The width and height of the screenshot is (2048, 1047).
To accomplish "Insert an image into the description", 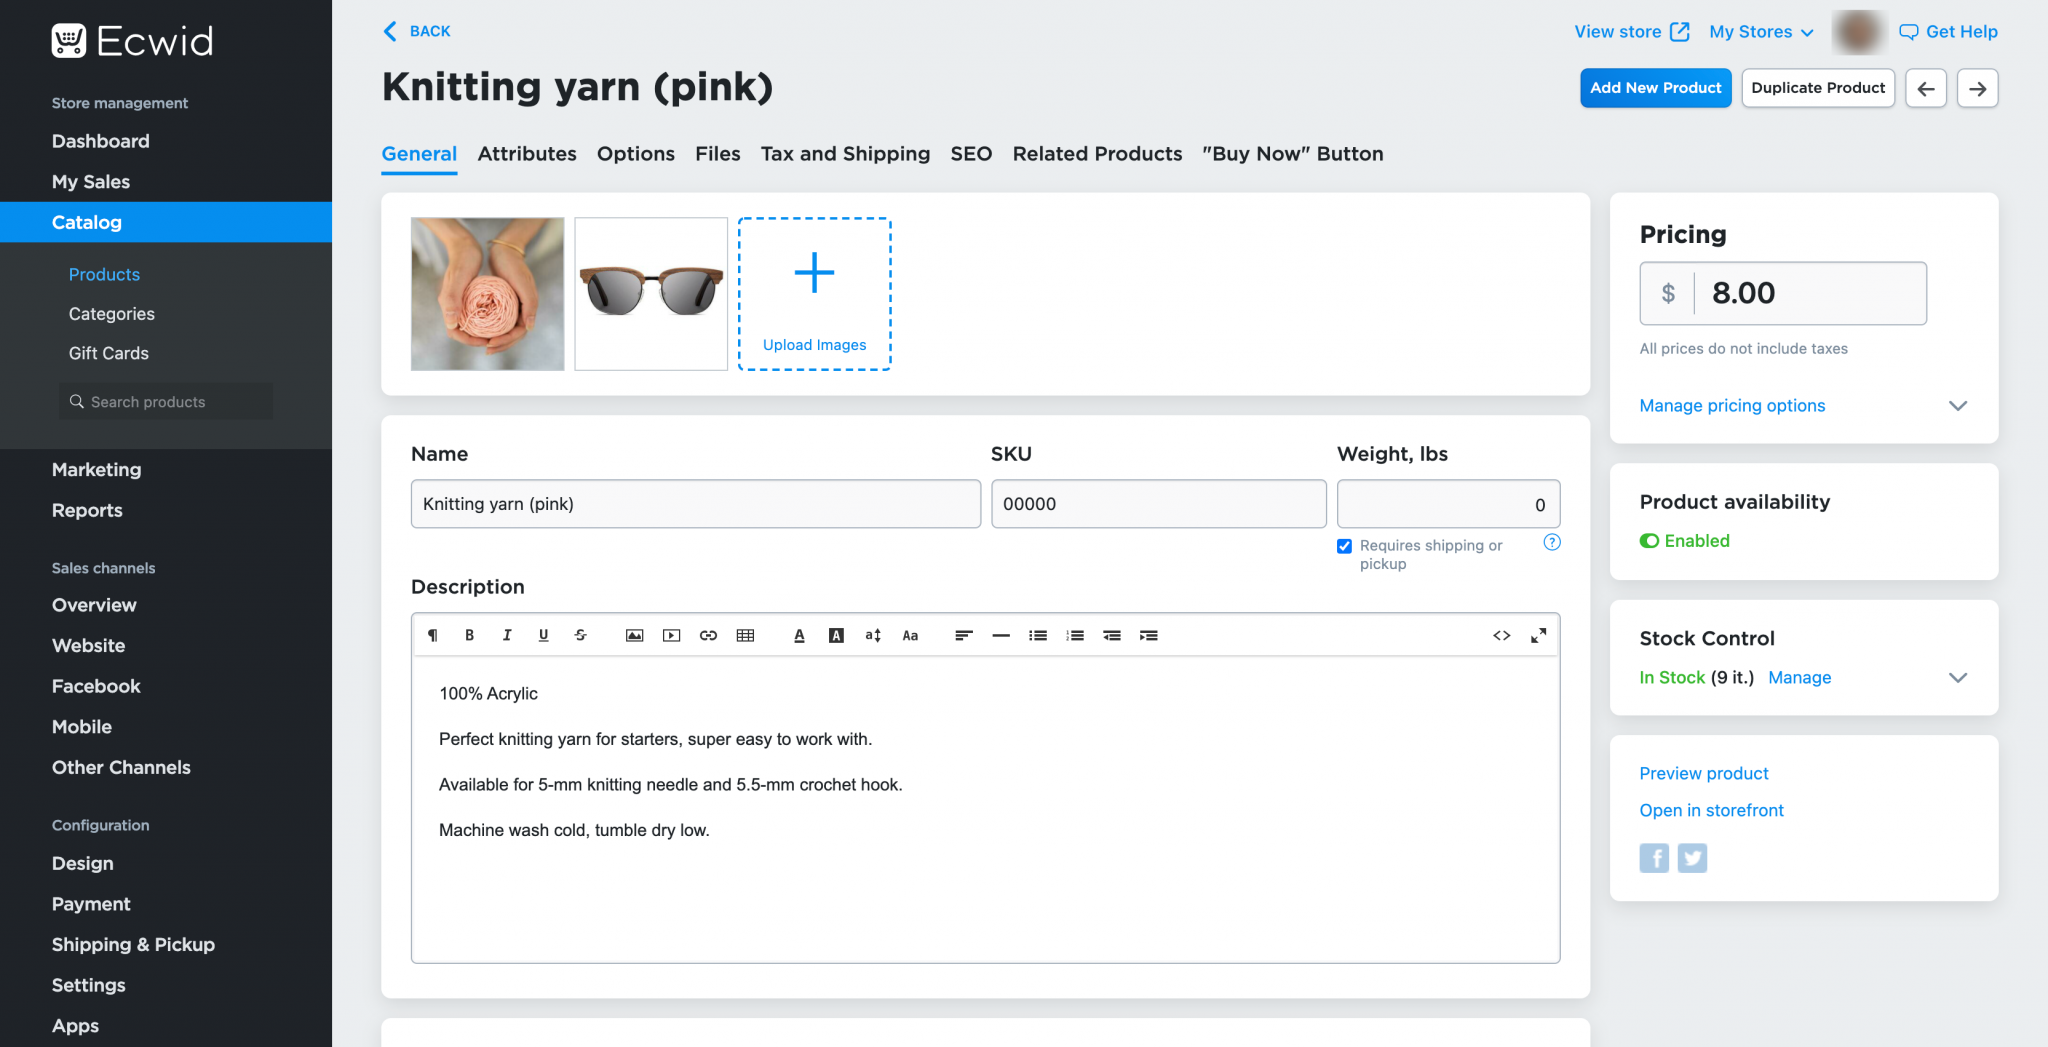I will coord(634,635).
